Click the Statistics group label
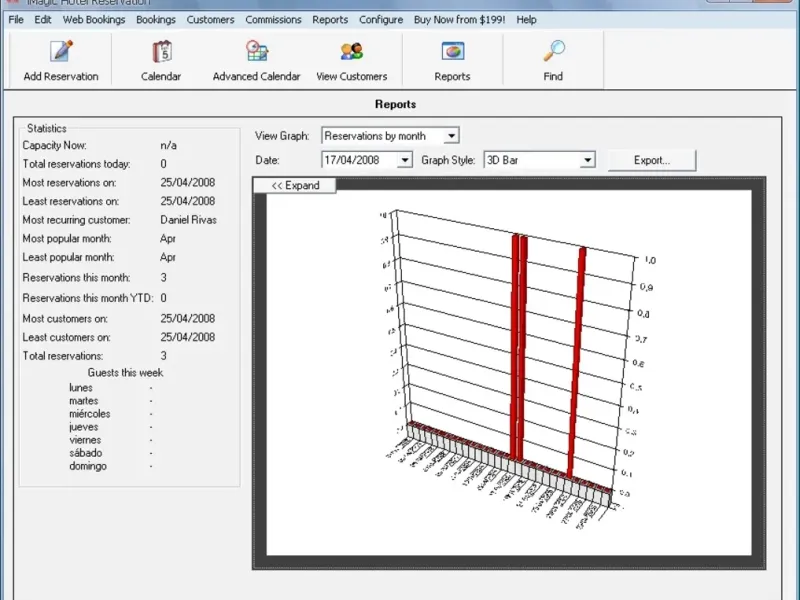The image size is (800, 600). 46,129
